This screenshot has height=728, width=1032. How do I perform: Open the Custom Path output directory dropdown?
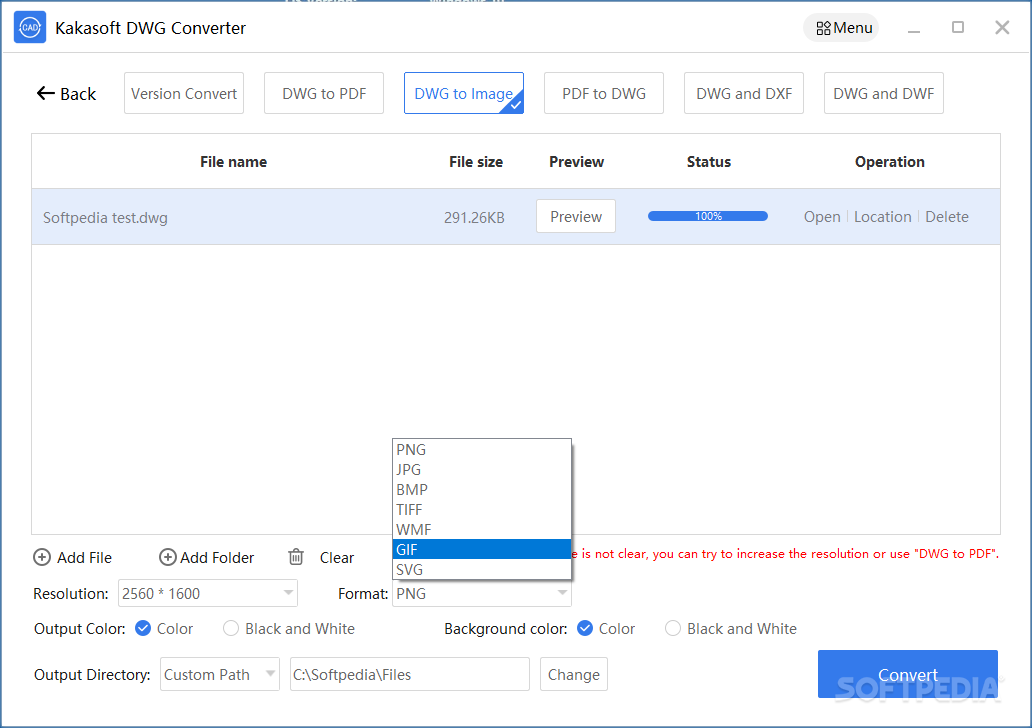pos(220,674)
